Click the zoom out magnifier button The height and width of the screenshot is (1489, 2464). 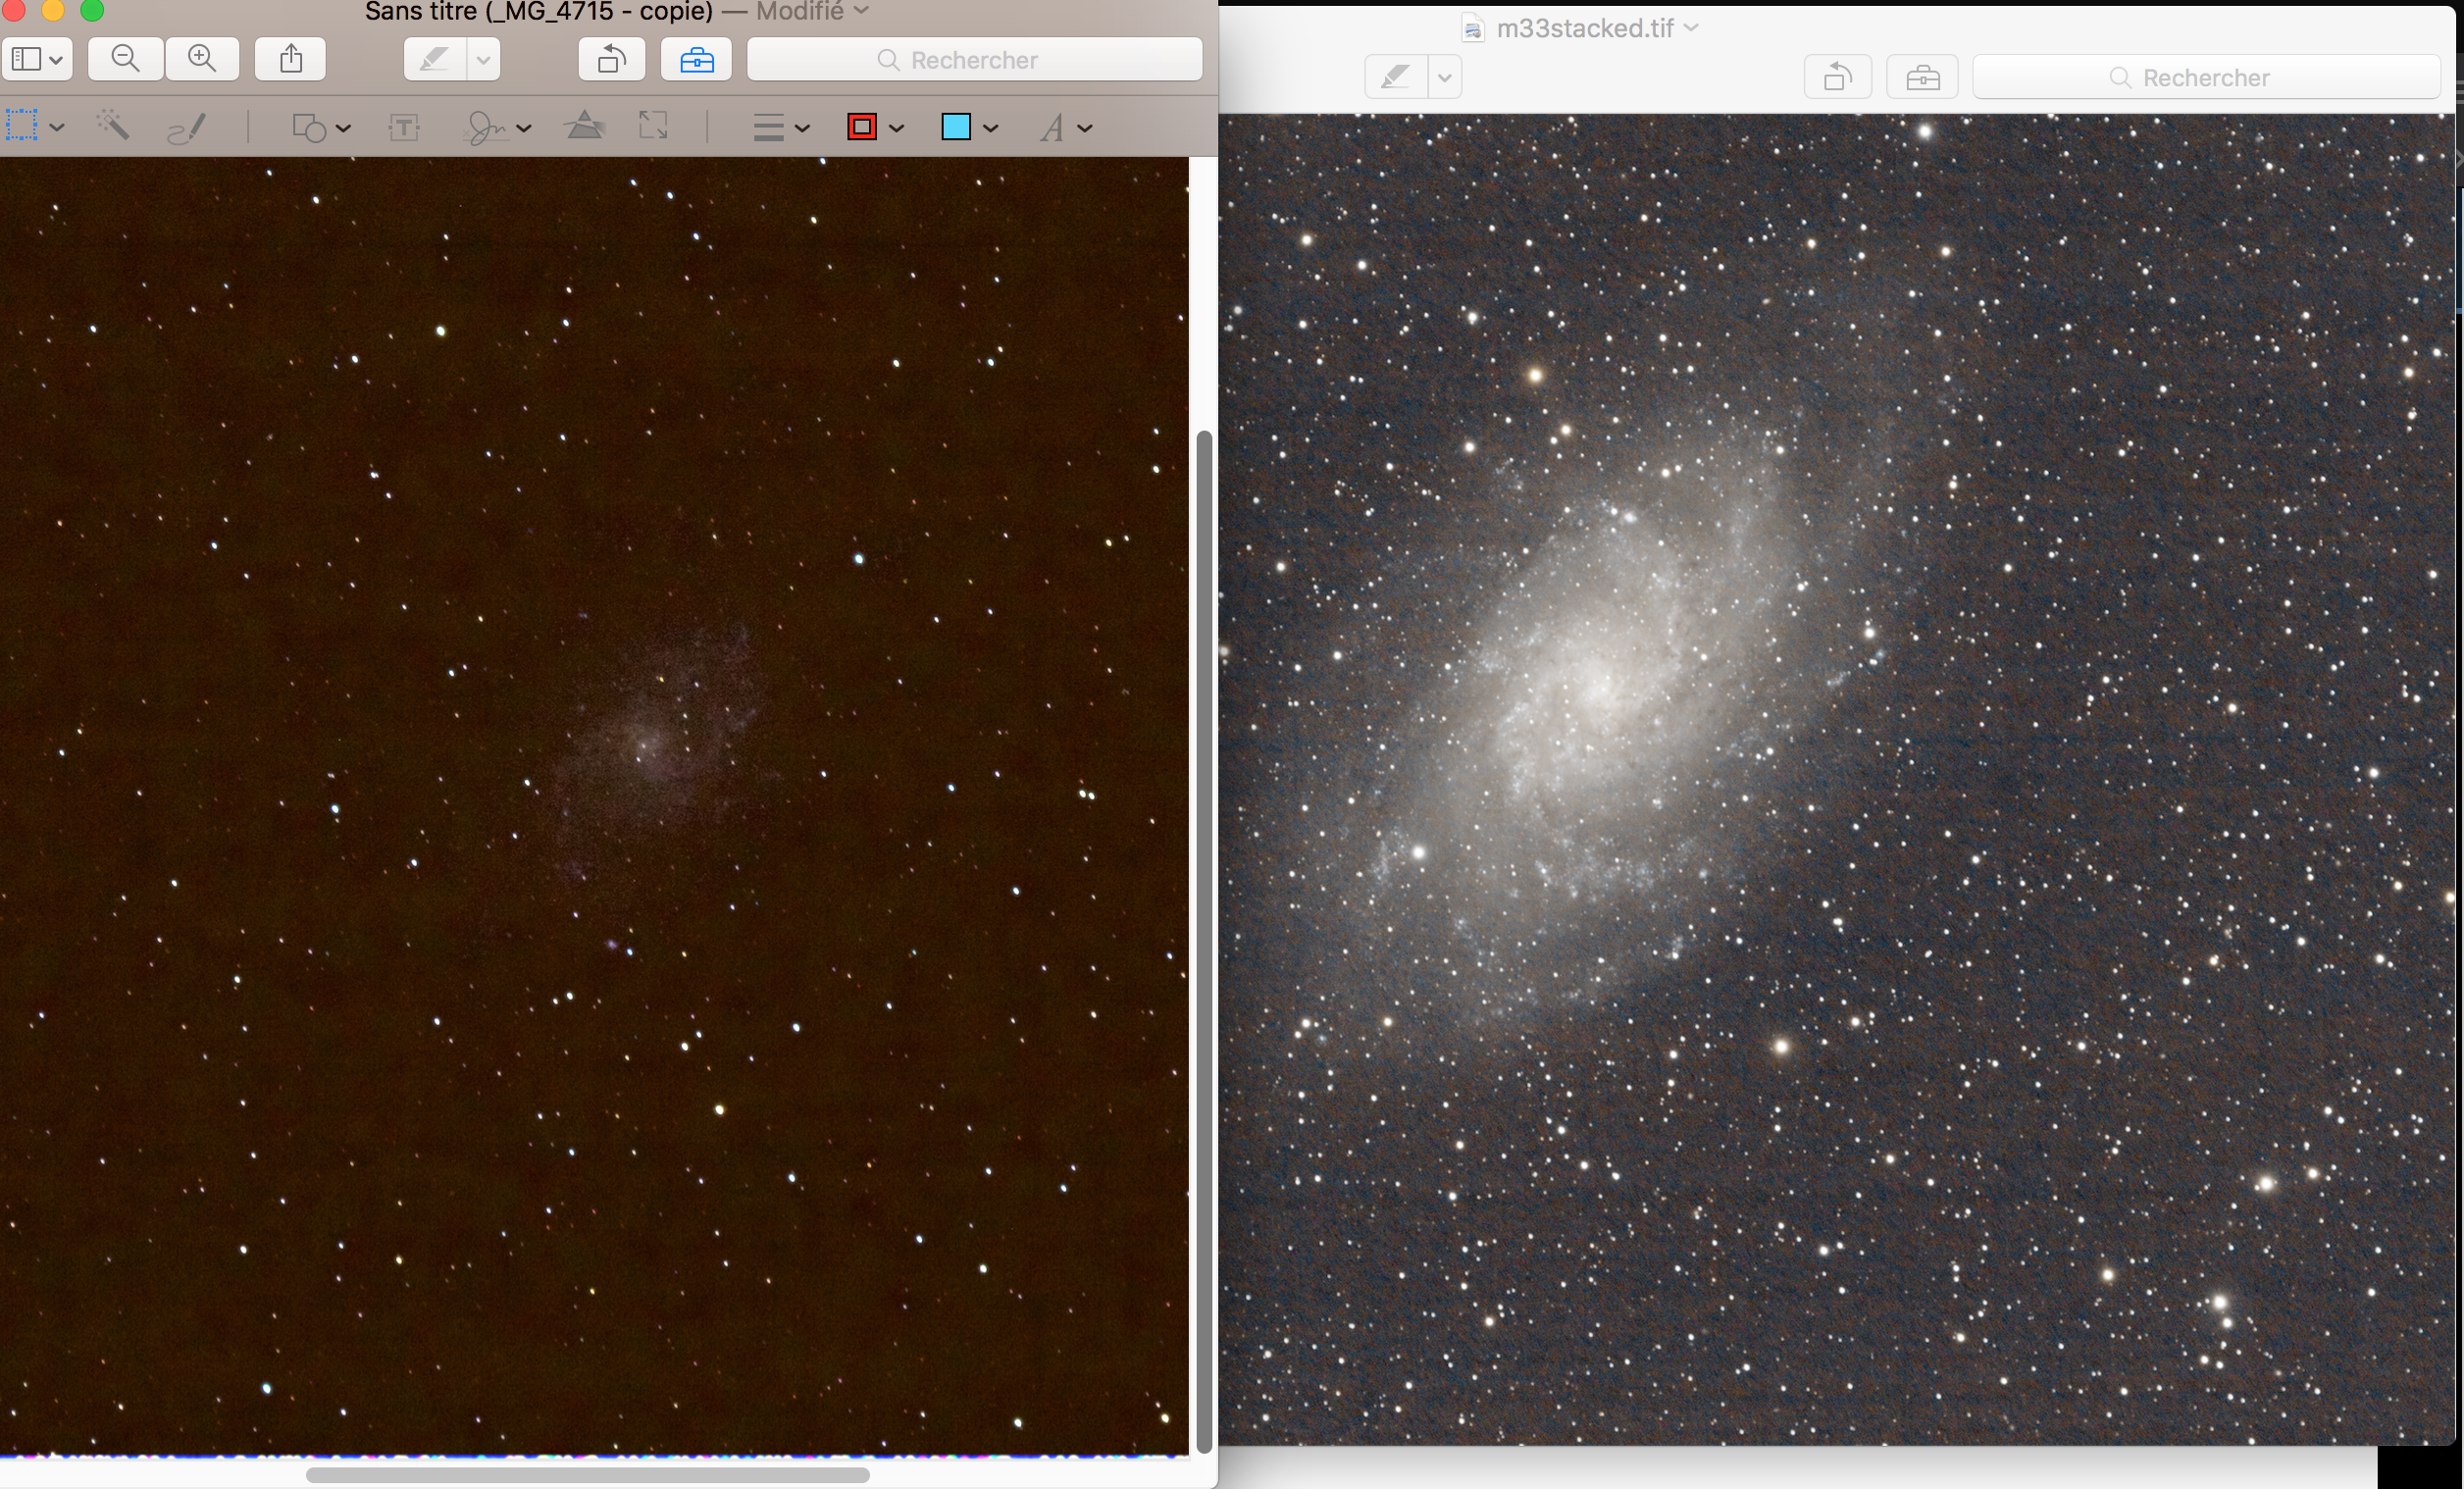pyautogui.click(x=125, y=59)
